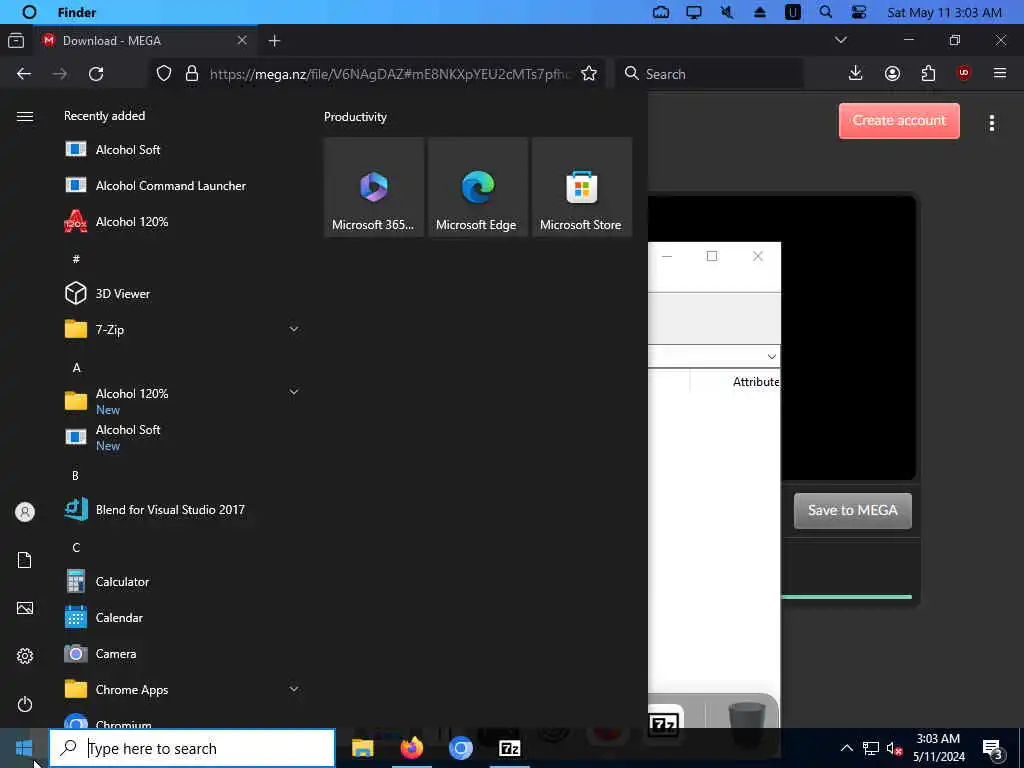The image size is (1024, 768).
Task: Open Firefox from the taskbar
Action: pos(411,748)
